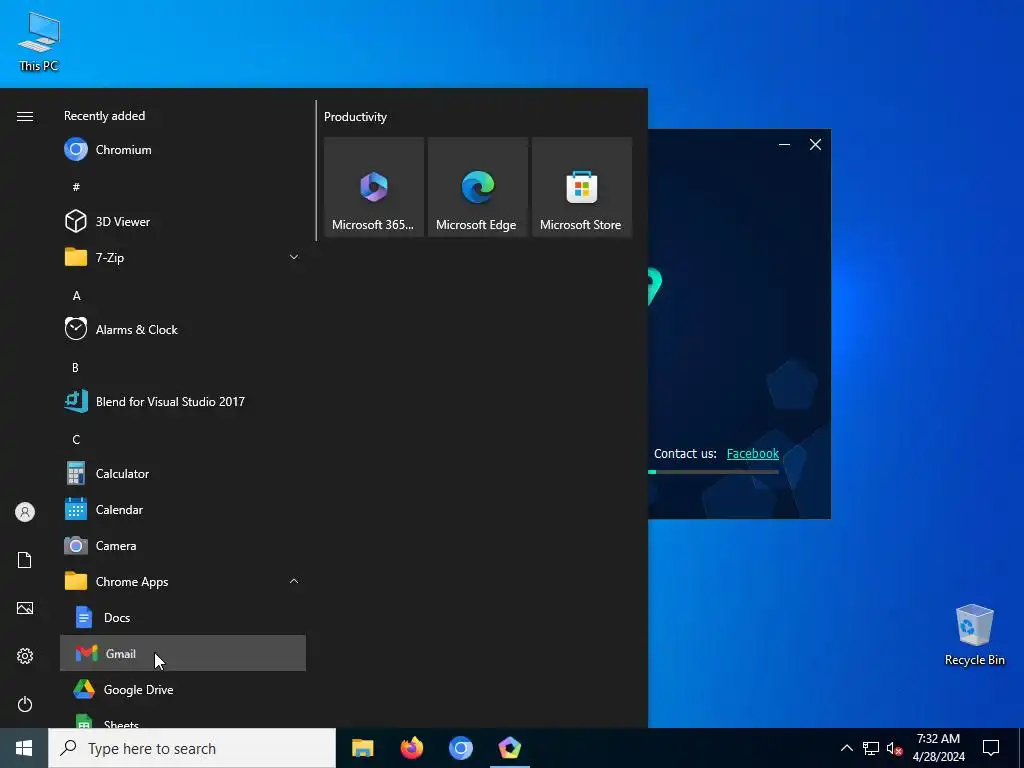Open Alarms & Clock app
This screenshot has width=1024, height=768.
(x=183, y=329)
